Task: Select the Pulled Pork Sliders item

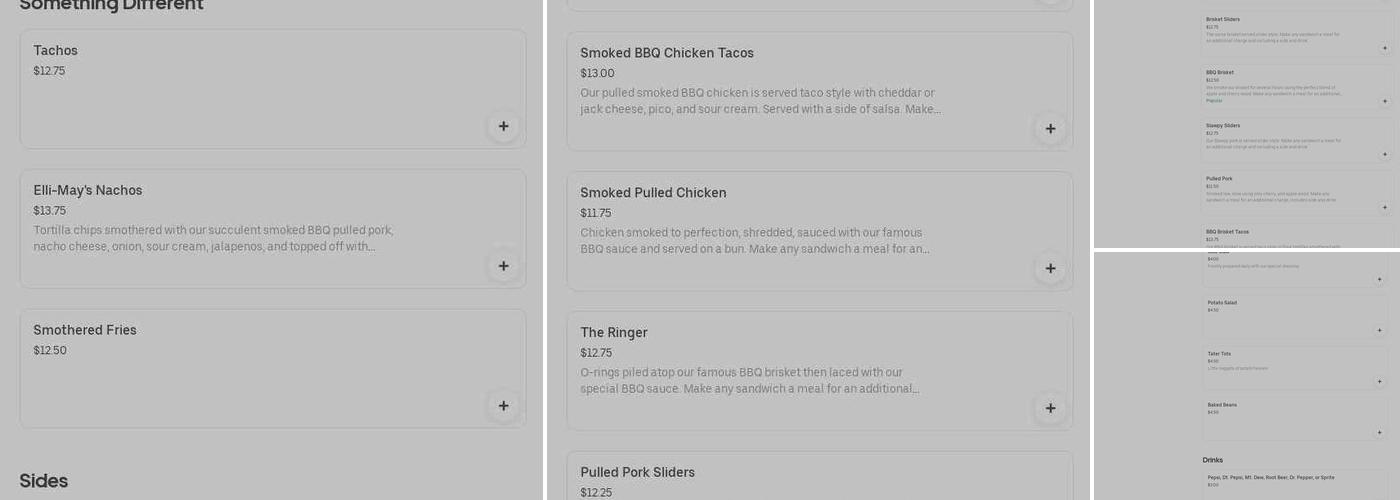Action: (637, 473)
